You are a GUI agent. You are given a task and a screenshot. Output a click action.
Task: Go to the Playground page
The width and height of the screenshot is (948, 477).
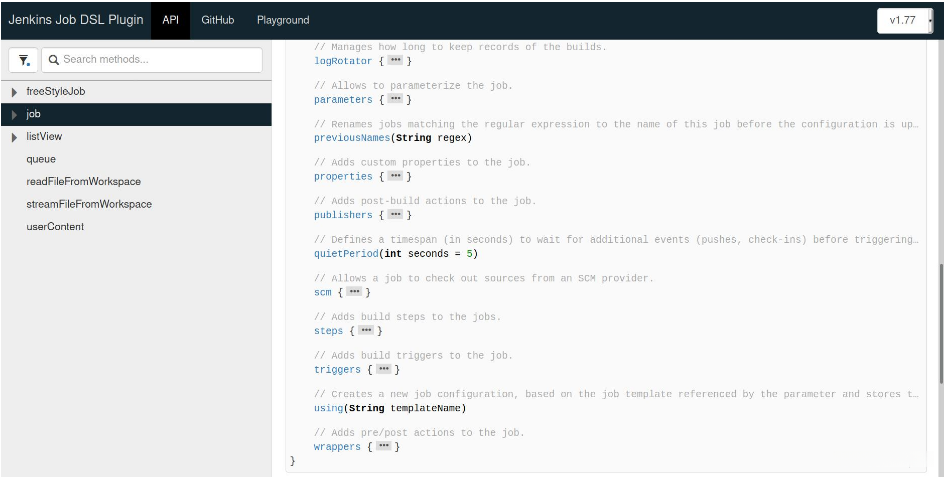click(283, 20)
